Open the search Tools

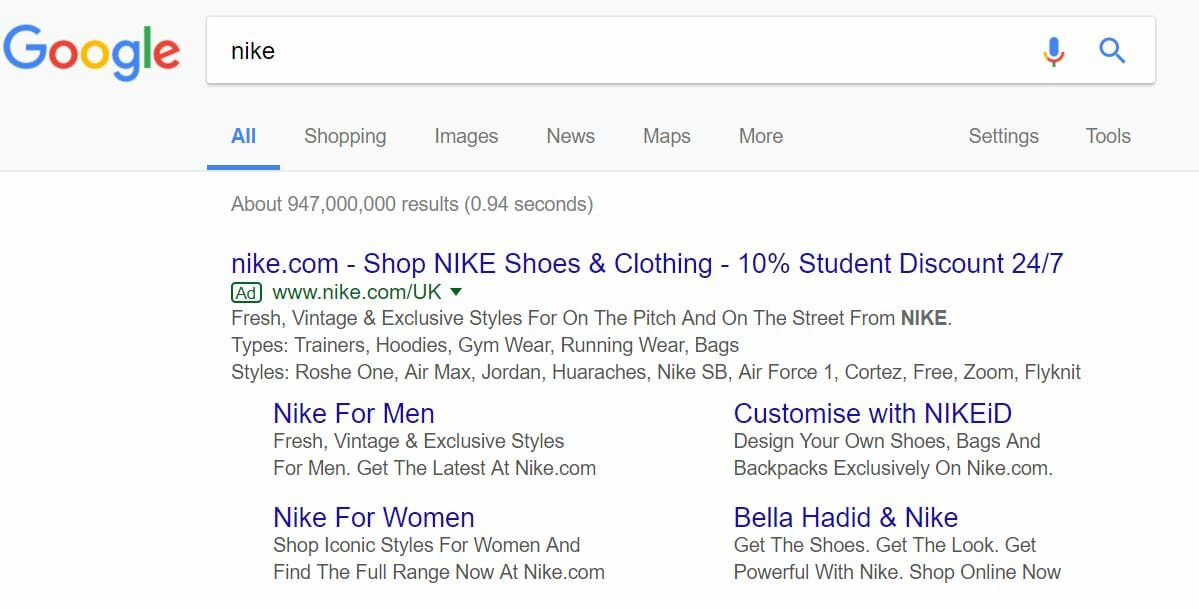point(1108,136)
